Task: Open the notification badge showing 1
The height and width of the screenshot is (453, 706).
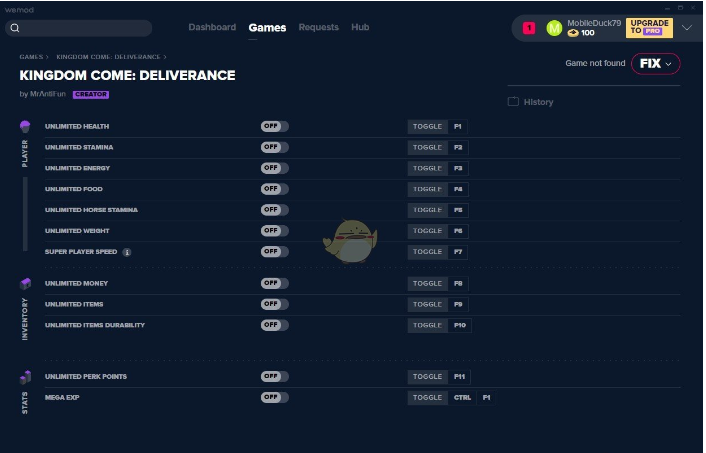Action: click(x=529, y=28)
